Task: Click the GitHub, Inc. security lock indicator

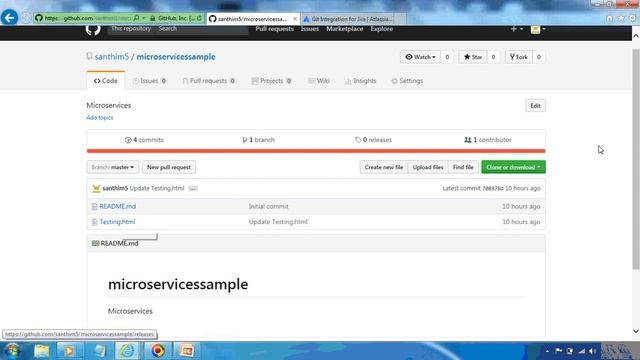Action: [172, 18]
